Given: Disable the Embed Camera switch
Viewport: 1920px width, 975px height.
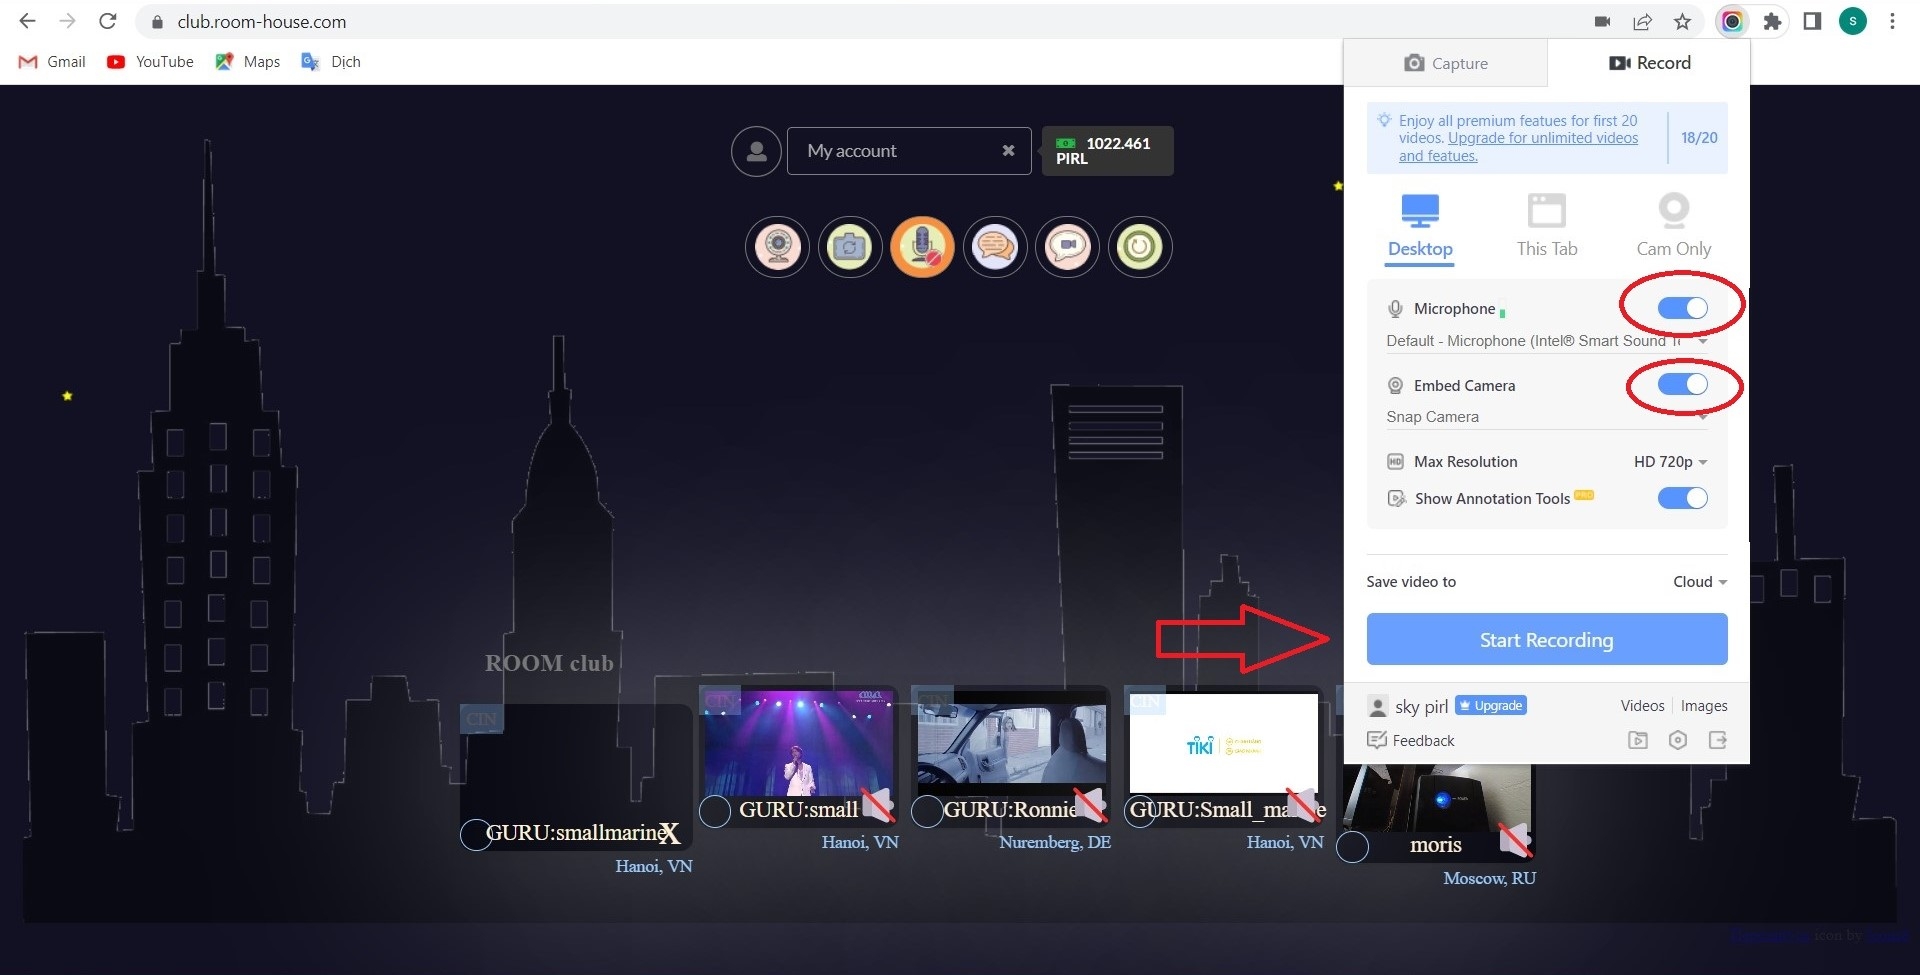Looking at the screenshot, I should 1682,385.
